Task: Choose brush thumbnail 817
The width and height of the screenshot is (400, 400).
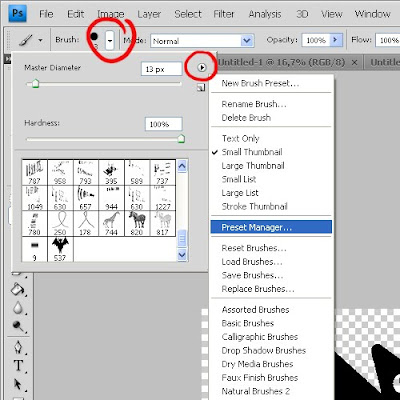Action: pos(163,223)
